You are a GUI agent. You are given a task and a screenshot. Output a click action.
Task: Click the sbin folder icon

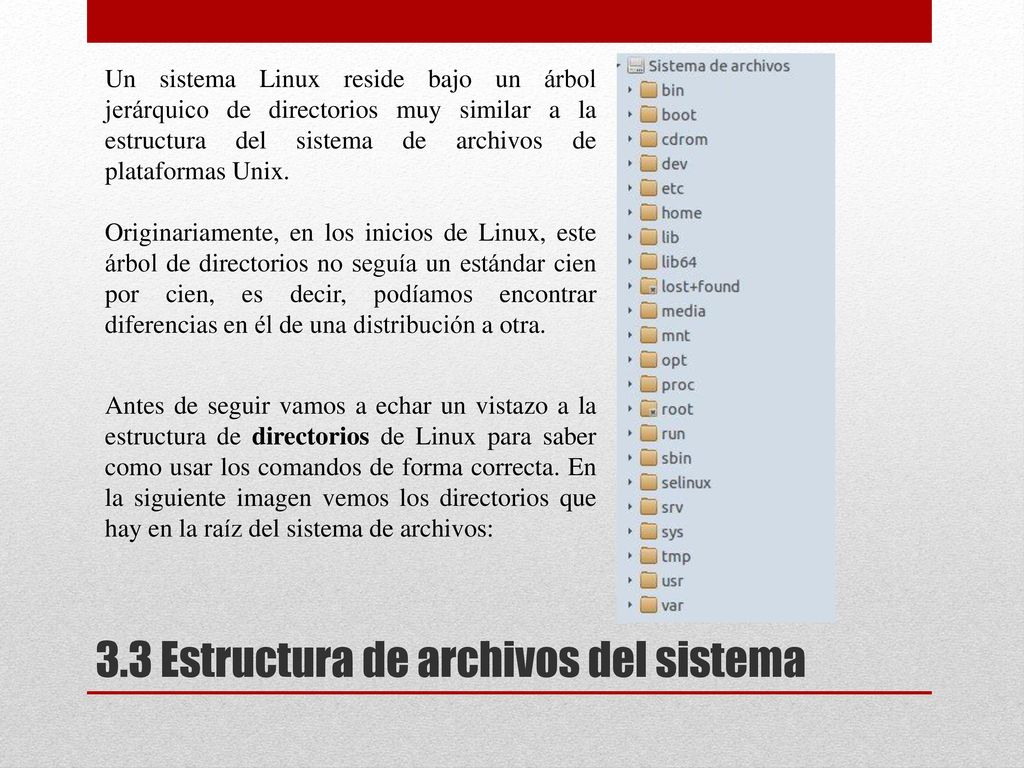[x=648, y=458]
